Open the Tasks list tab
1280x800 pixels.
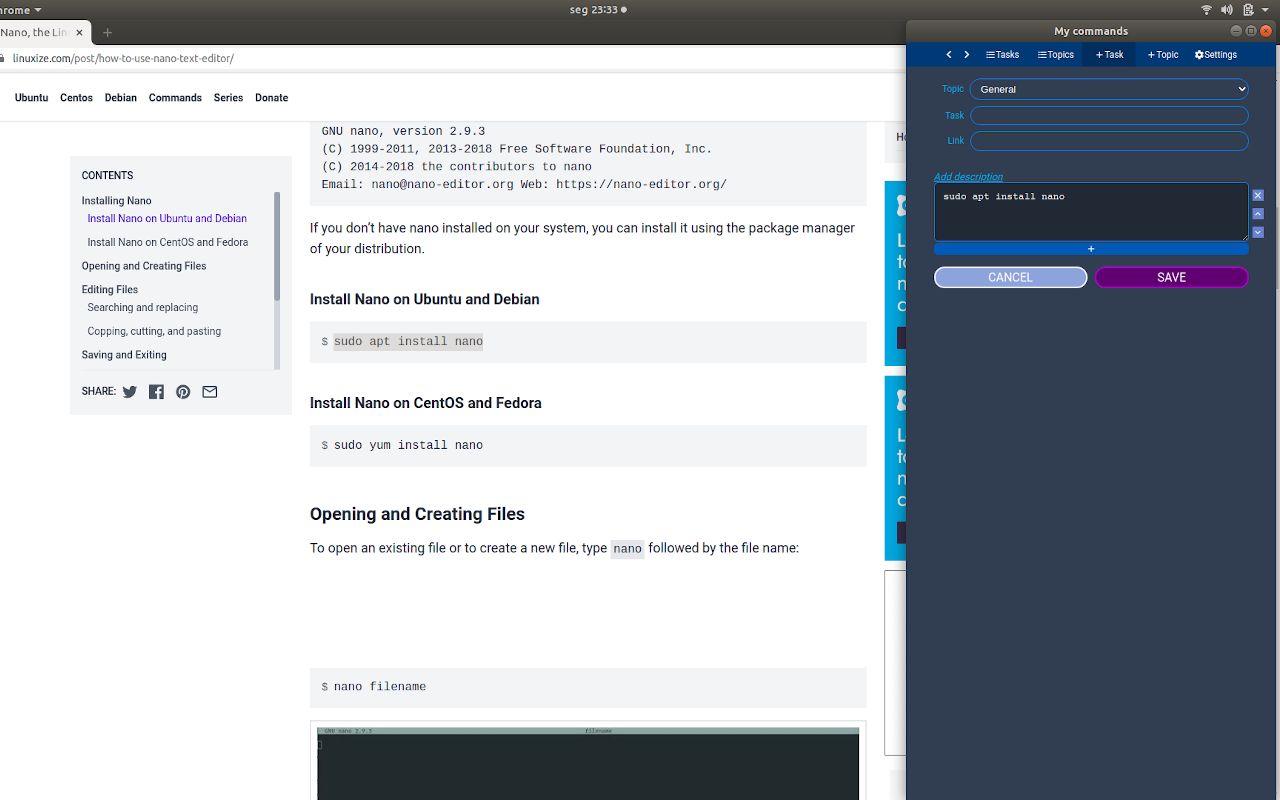coord(1002,55)
